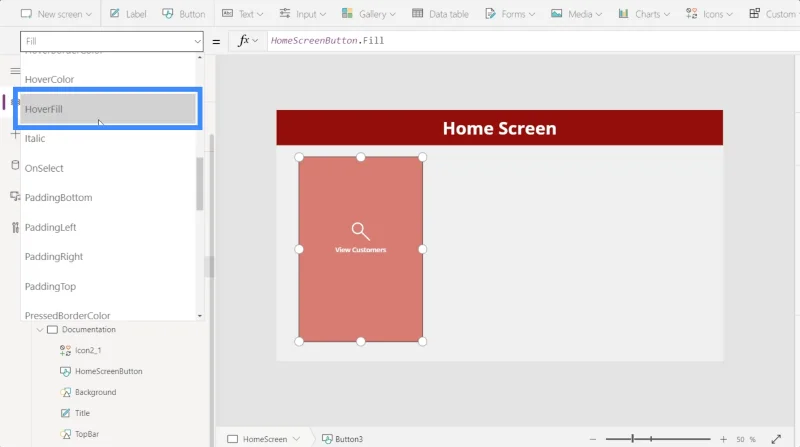Select HoverFill in the property list
Viewport: 800px width, 447px height.
tap(108, 109)
